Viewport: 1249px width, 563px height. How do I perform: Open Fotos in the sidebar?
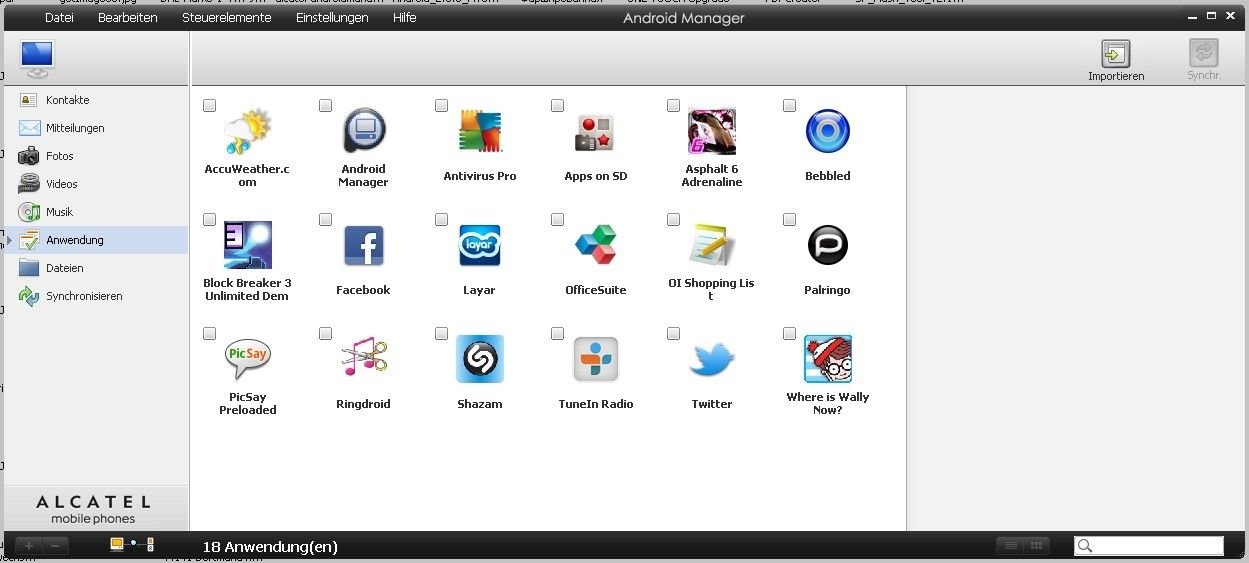[x=96, y=156]
